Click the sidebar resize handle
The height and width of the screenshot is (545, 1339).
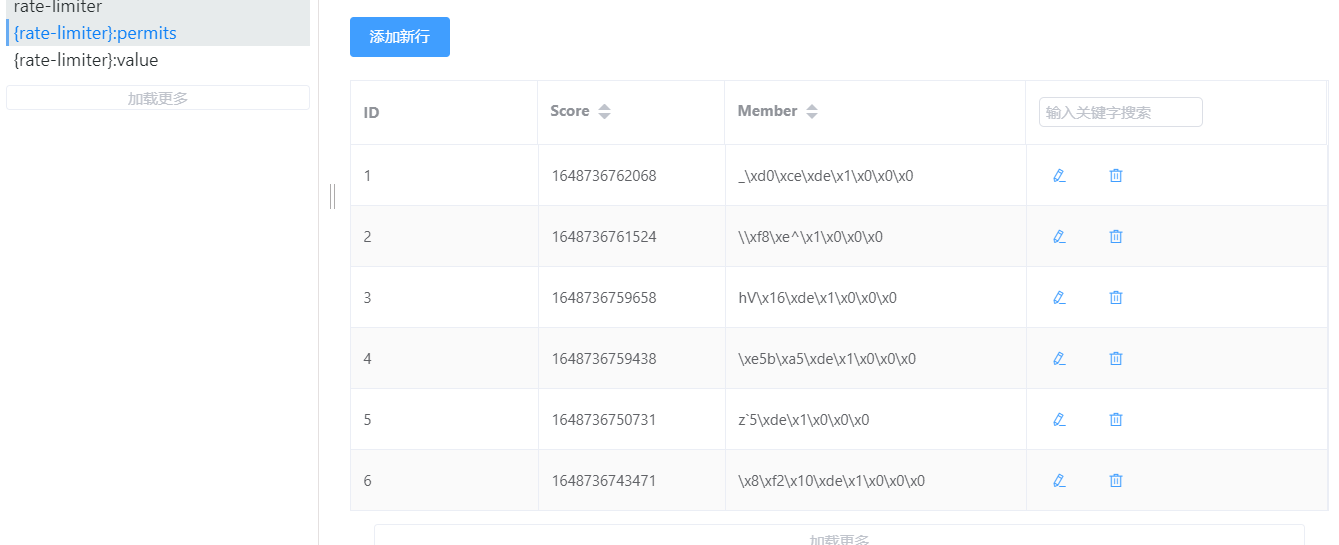point(332,197)
